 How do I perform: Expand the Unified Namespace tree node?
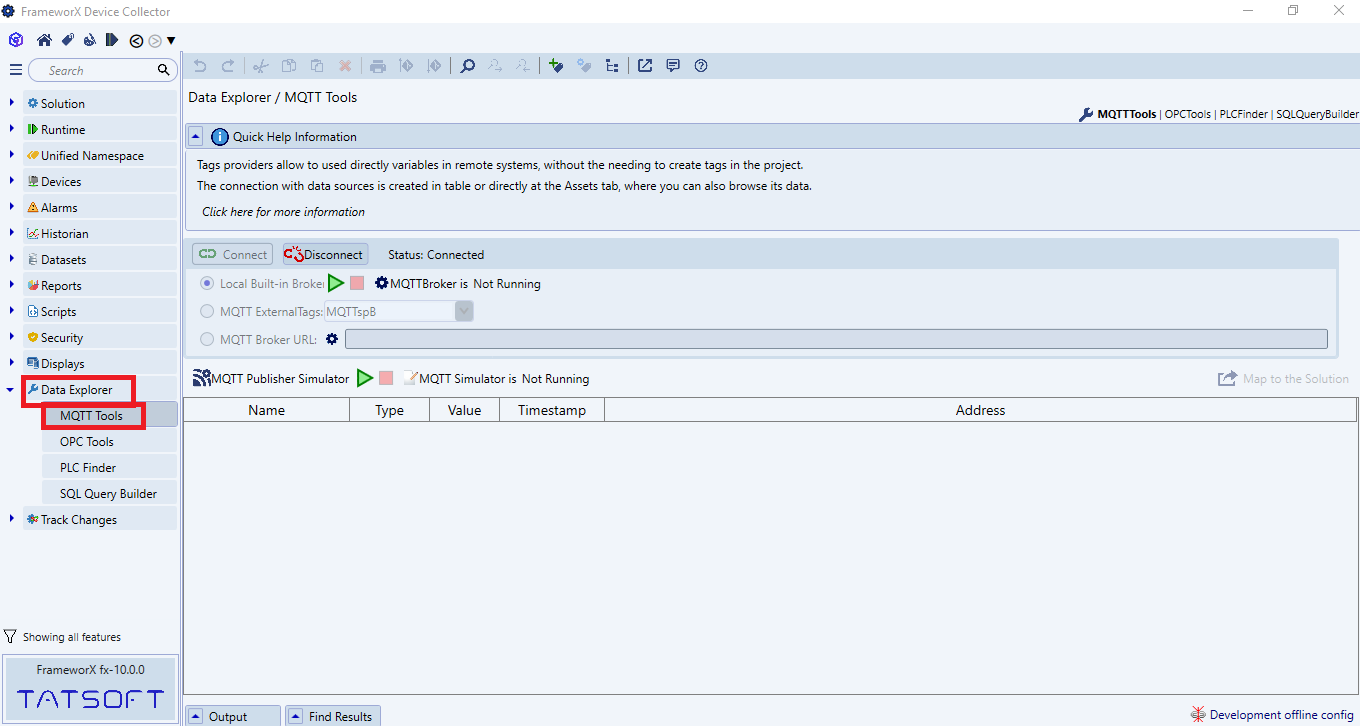pos(11,155)
